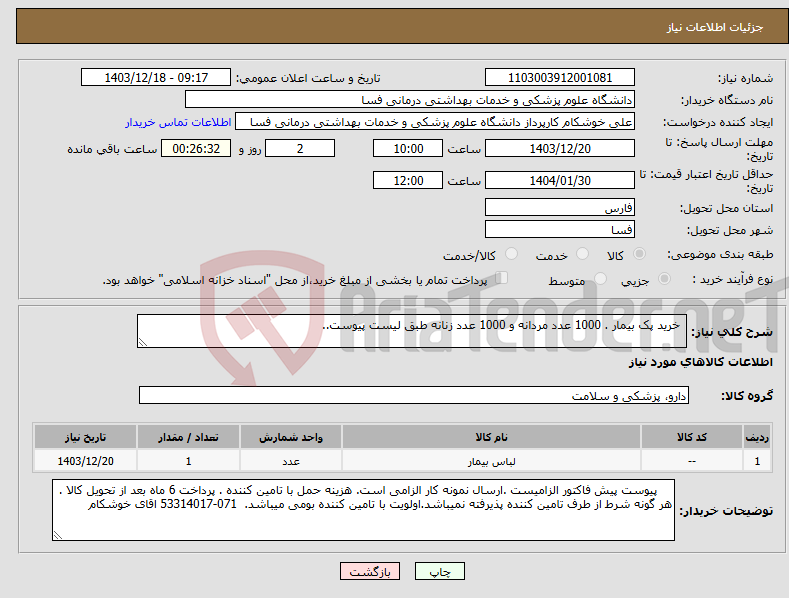Click the price validity date 1404/01/30 field
Image resolution: width=789 pixels, height=598 pixels.
(560, 180)
